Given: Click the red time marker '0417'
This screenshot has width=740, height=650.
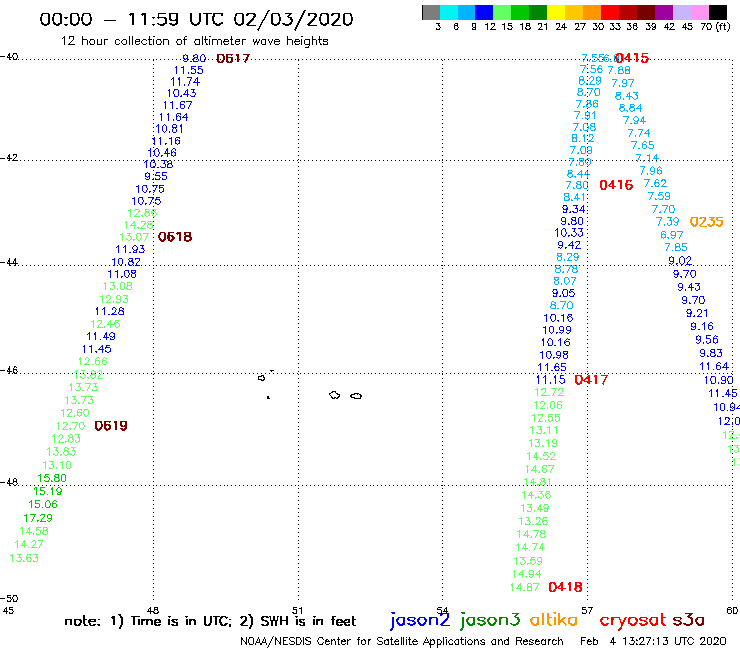Looking at the screenshot, I should click(x=591, y=380).
